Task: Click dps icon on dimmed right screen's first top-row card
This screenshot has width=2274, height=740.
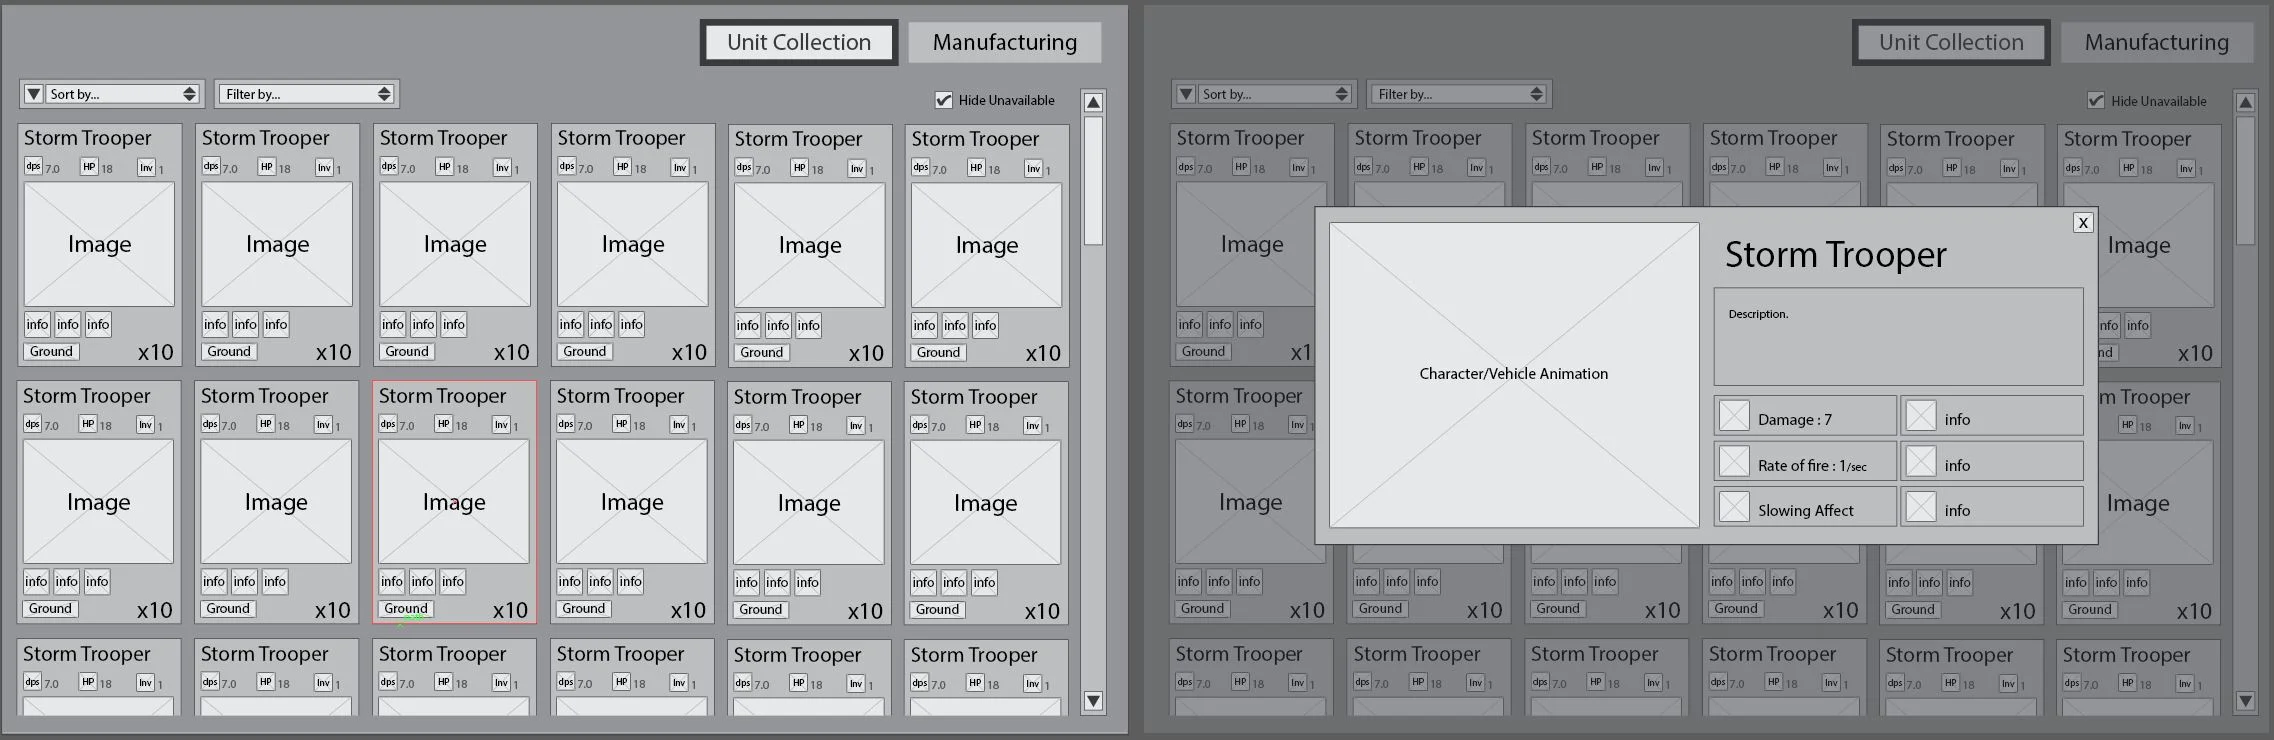Action: click(1185, 166)
